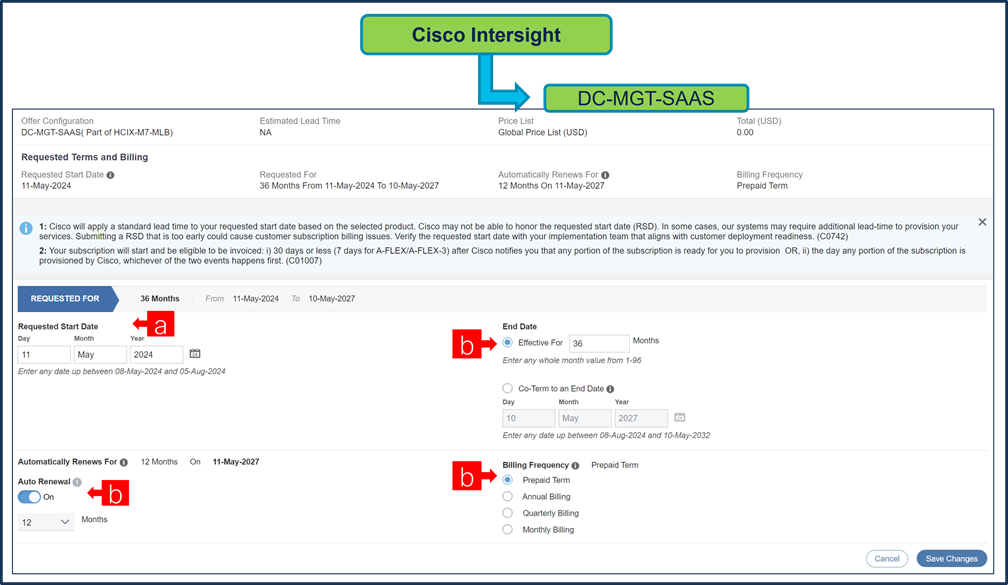Turn off the Auto Renewal switch
The image size is (1008, 585).
(x=29, y=497)
